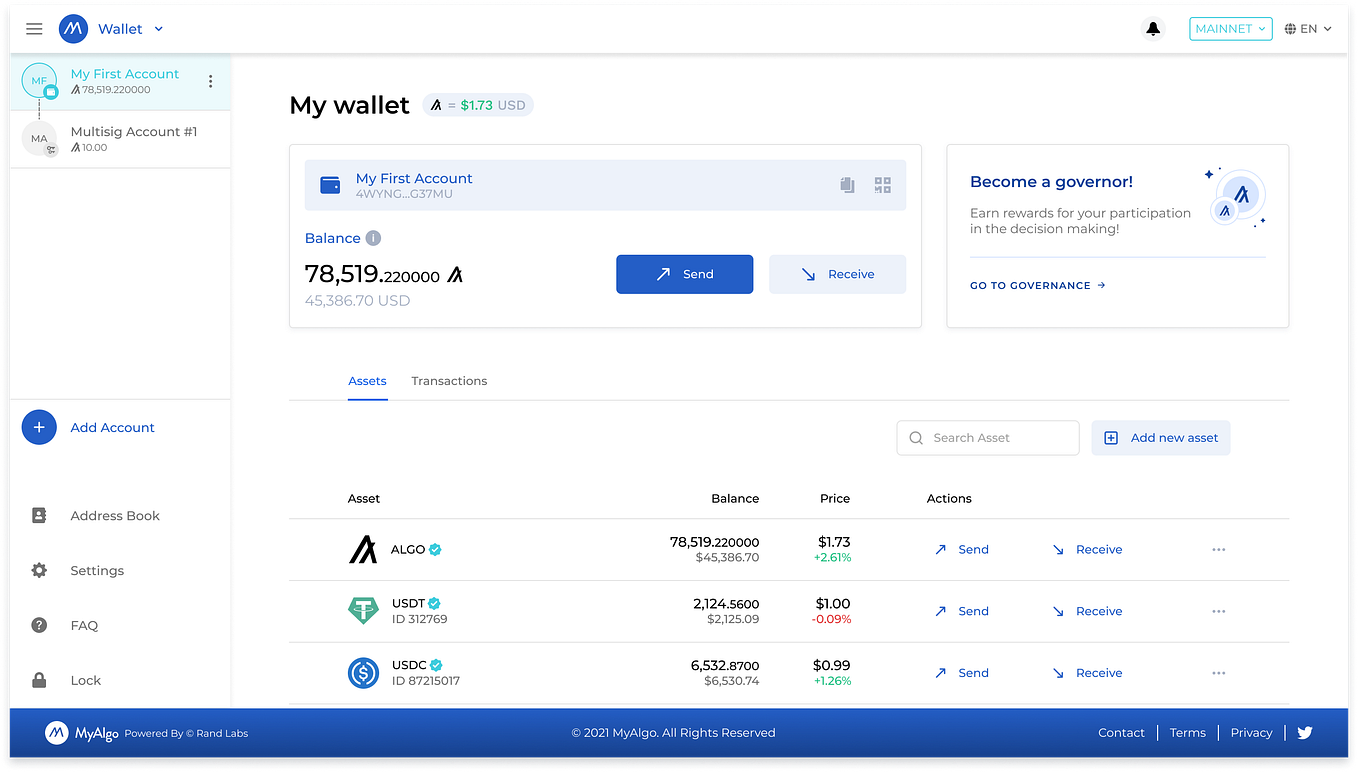Screen dimensions: 1358x772
Task: Copy the account address using the copy icon
Action: (847, 184)
